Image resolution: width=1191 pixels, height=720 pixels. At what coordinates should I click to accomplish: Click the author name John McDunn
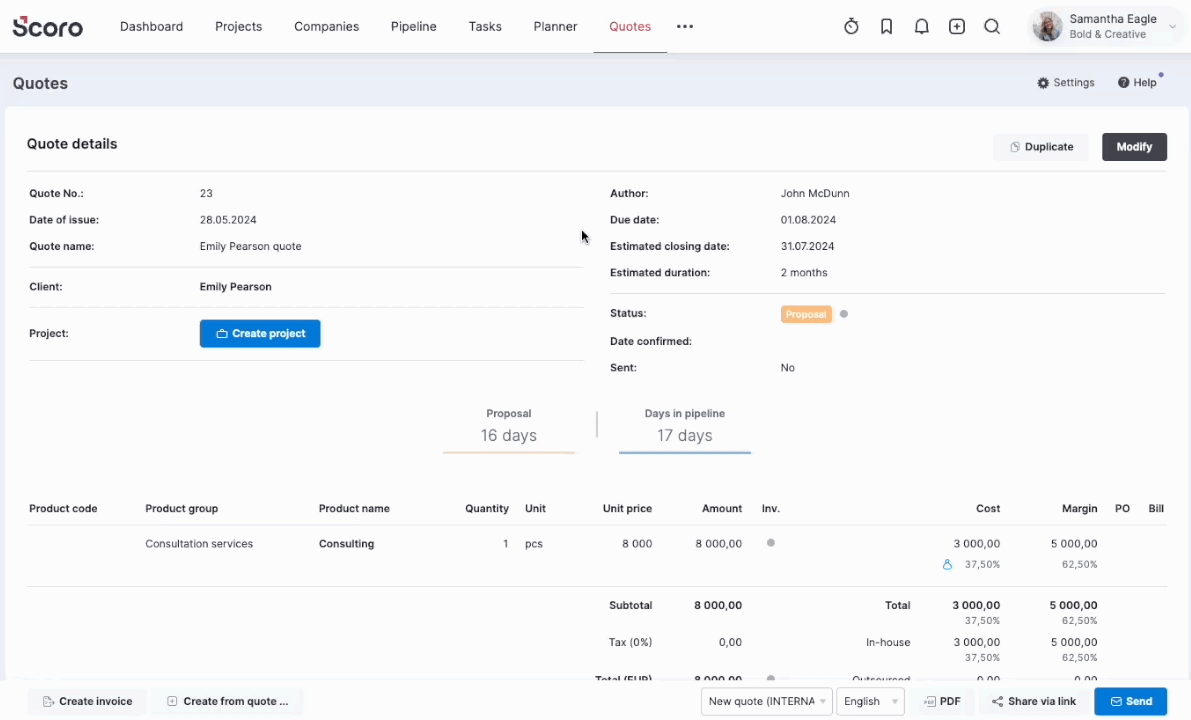coord(815,193)
